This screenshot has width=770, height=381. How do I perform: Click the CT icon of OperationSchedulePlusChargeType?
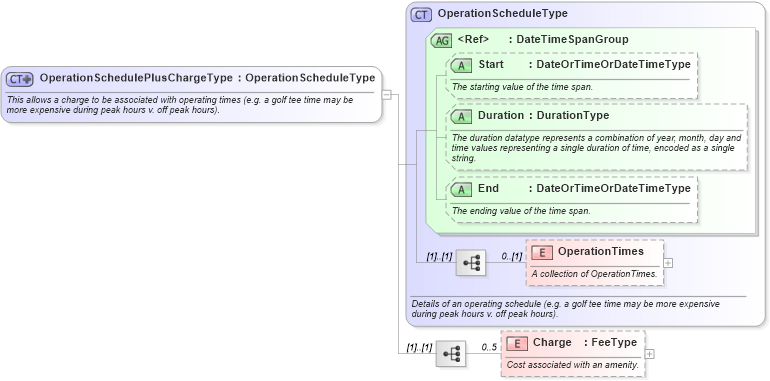tap(20, 79)
